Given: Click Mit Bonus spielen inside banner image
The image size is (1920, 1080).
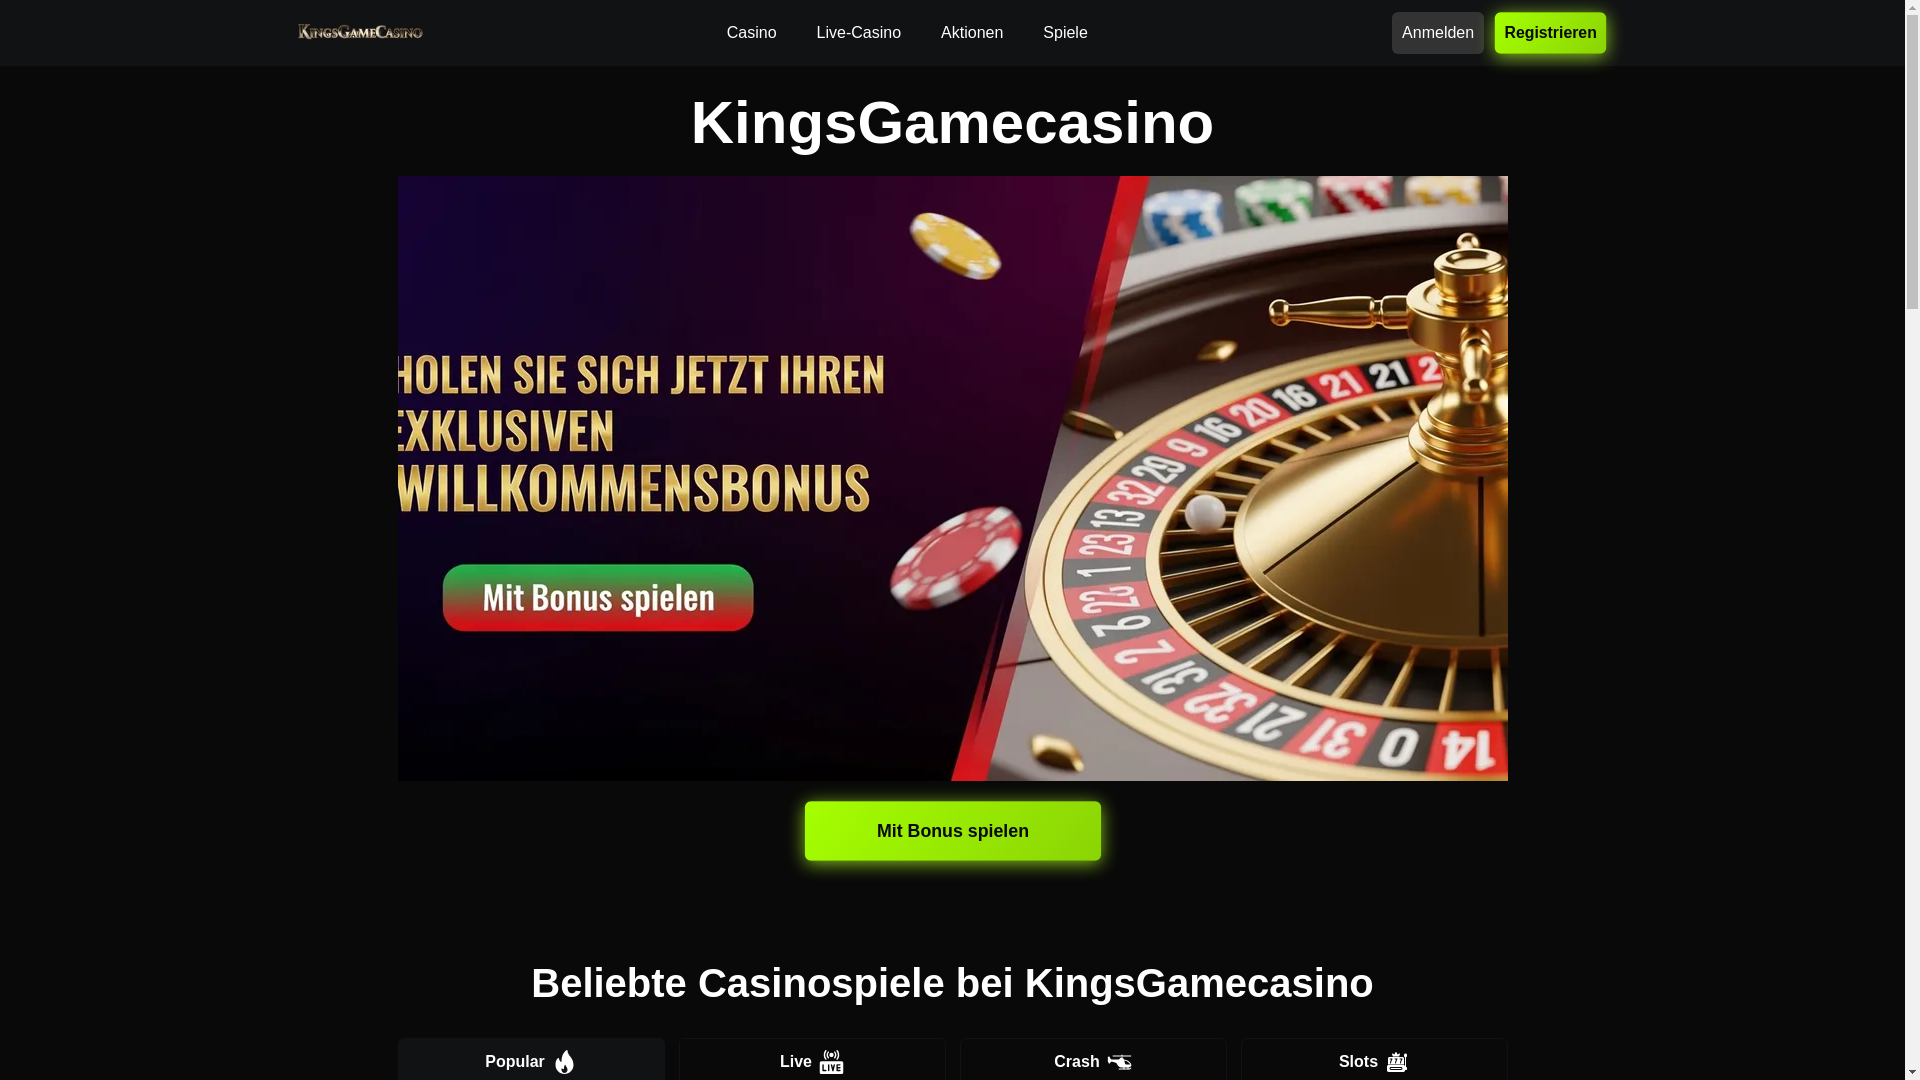Looking at the screenshot, I should pos(598,598).
